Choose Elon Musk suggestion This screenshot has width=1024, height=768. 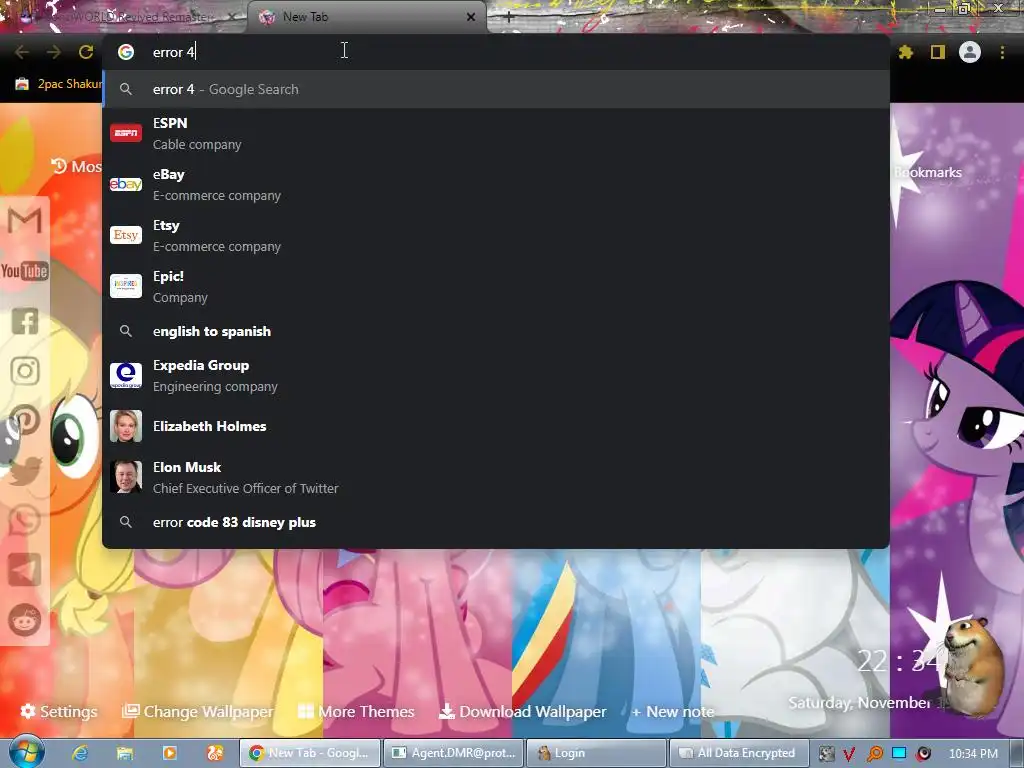tap(496, 477)
